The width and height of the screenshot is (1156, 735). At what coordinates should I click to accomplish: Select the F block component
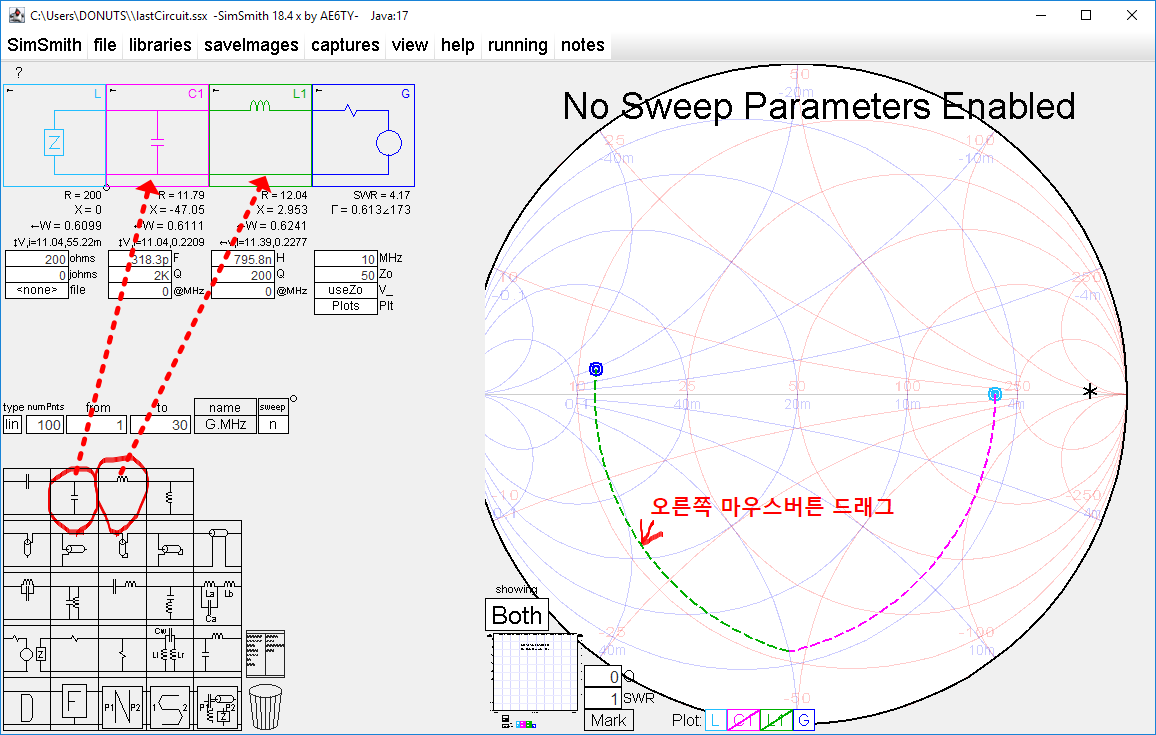[74, 706]
